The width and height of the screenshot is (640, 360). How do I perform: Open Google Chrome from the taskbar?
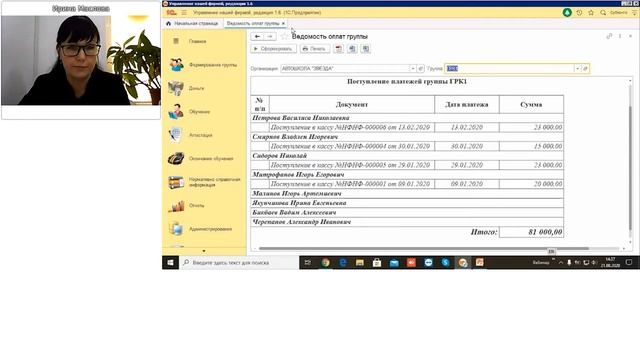click(325, 263)
